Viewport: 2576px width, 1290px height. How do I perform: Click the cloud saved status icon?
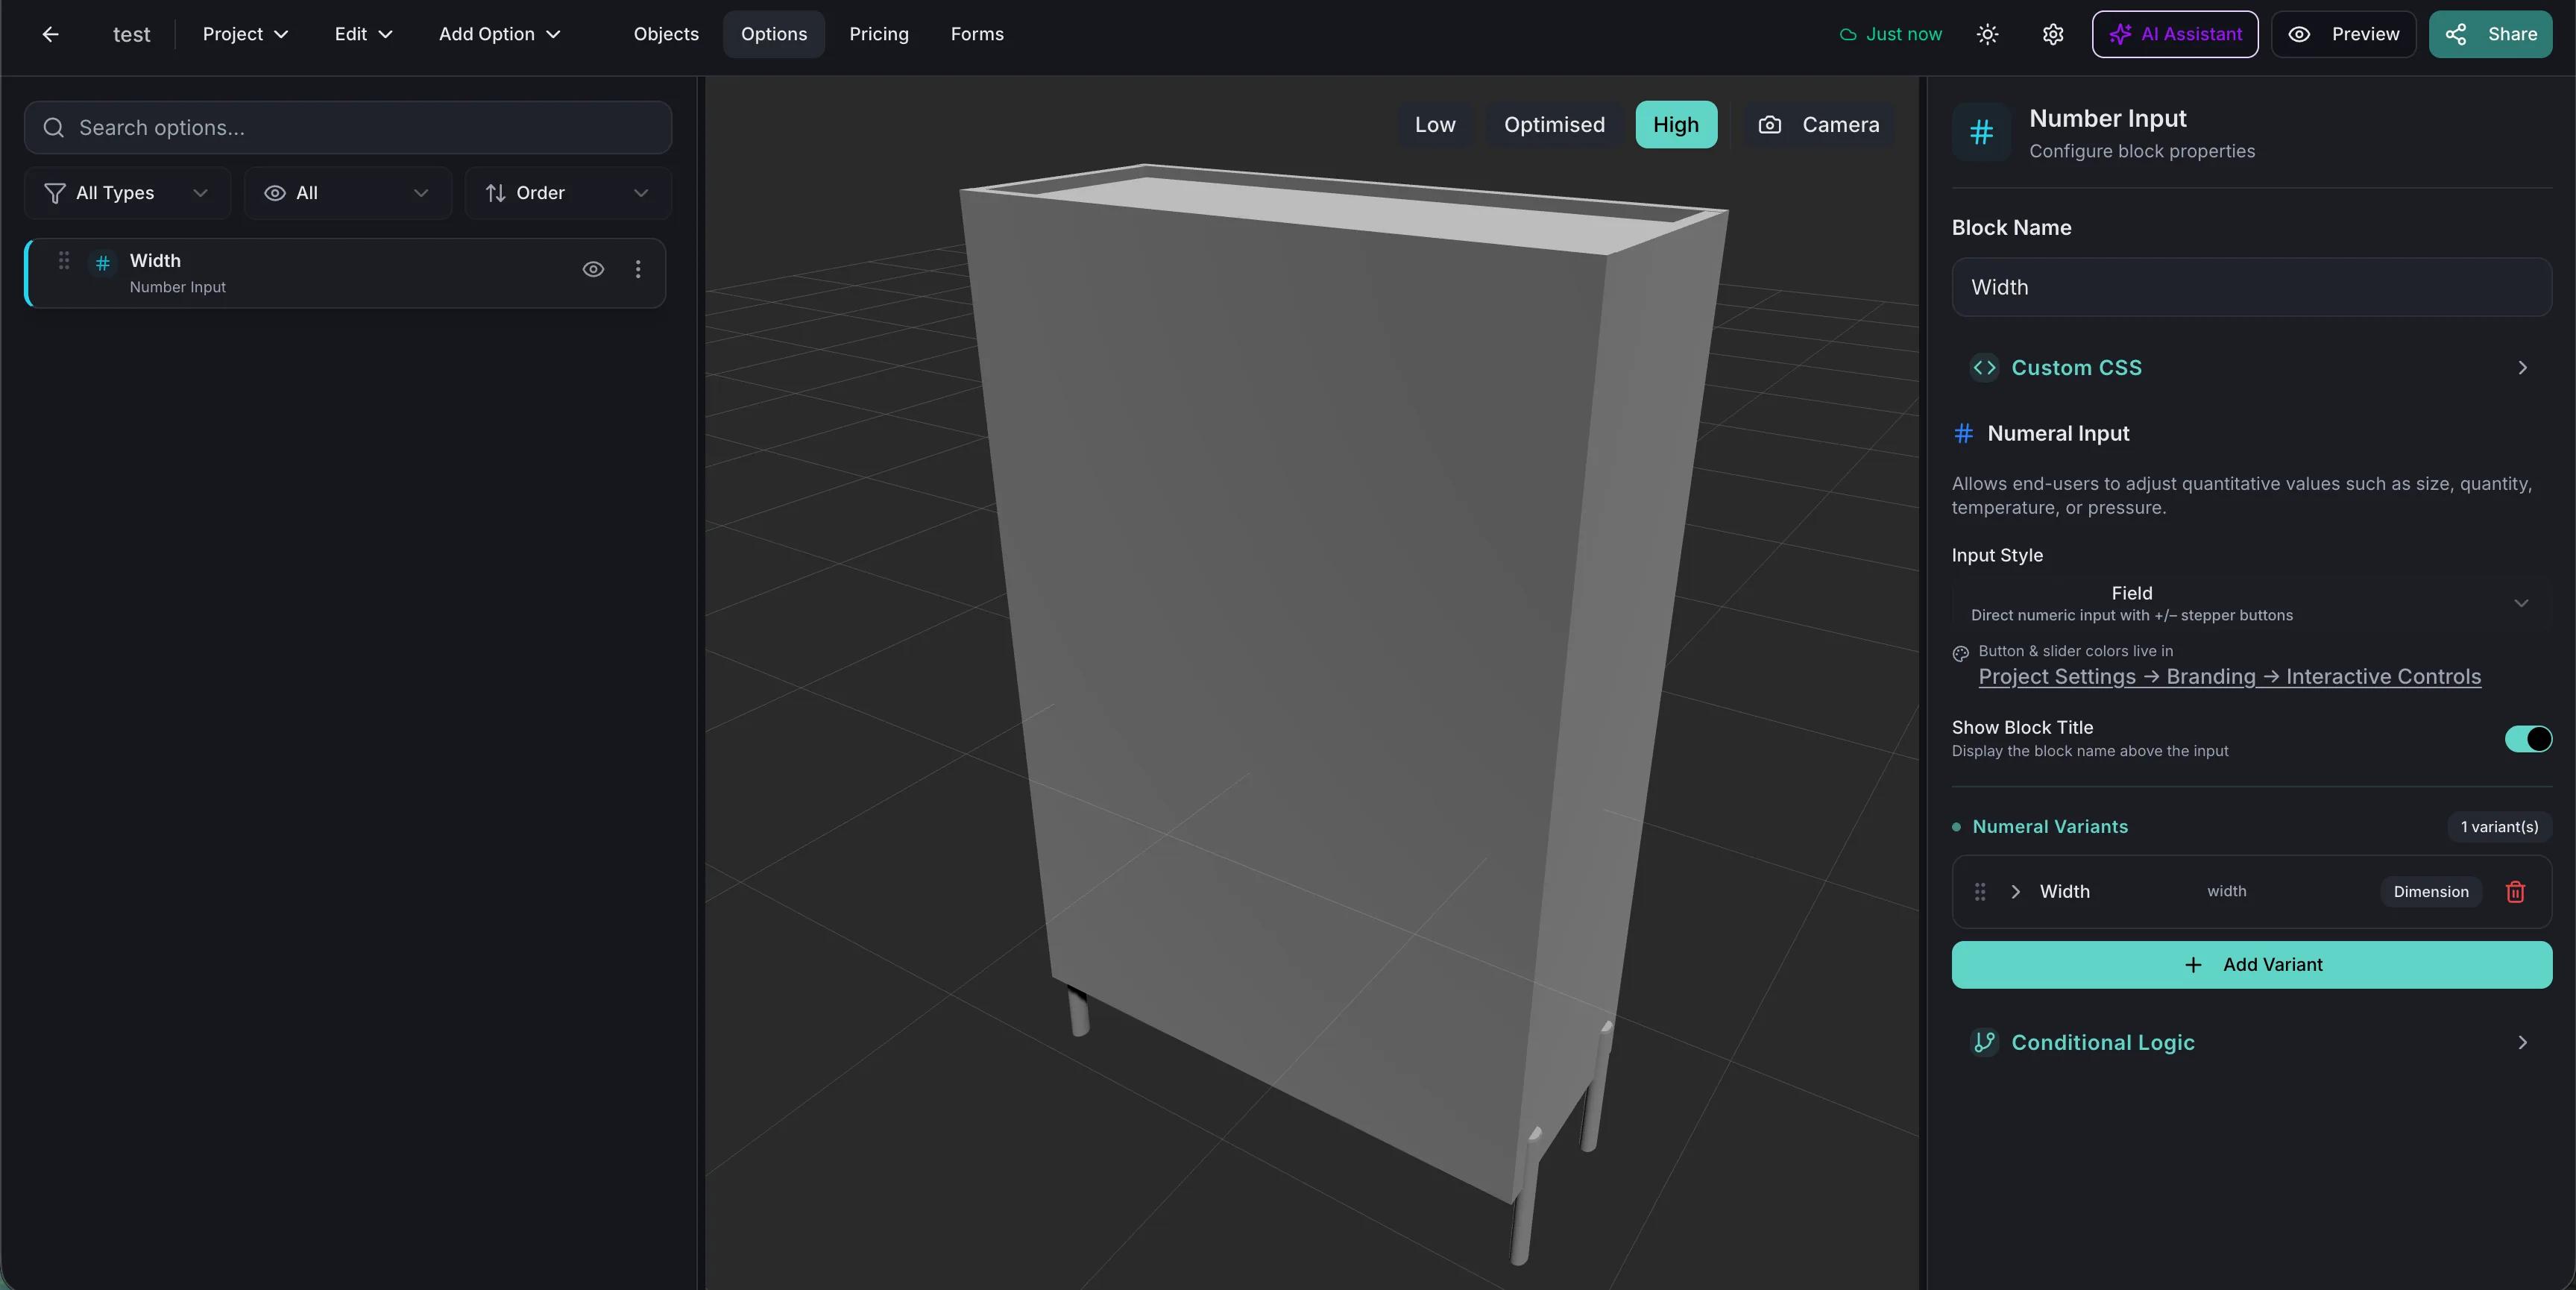coord(1848,35)
